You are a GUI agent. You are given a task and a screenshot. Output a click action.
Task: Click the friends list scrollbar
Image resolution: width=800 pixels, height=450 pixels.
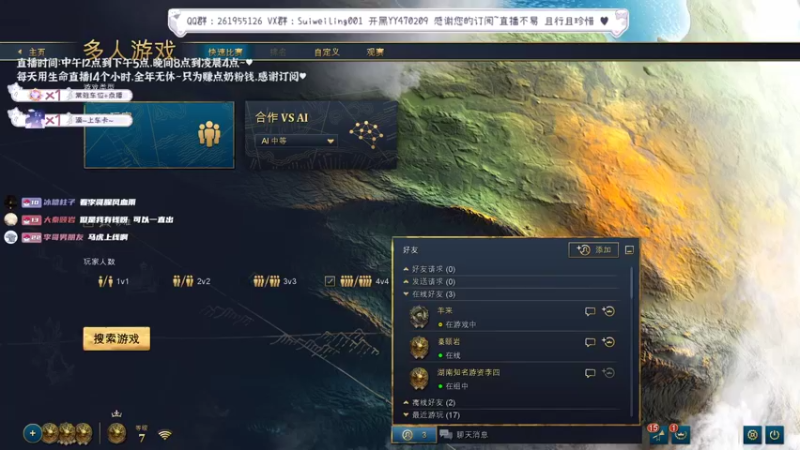pyautogui.click(x=632, y=283)
